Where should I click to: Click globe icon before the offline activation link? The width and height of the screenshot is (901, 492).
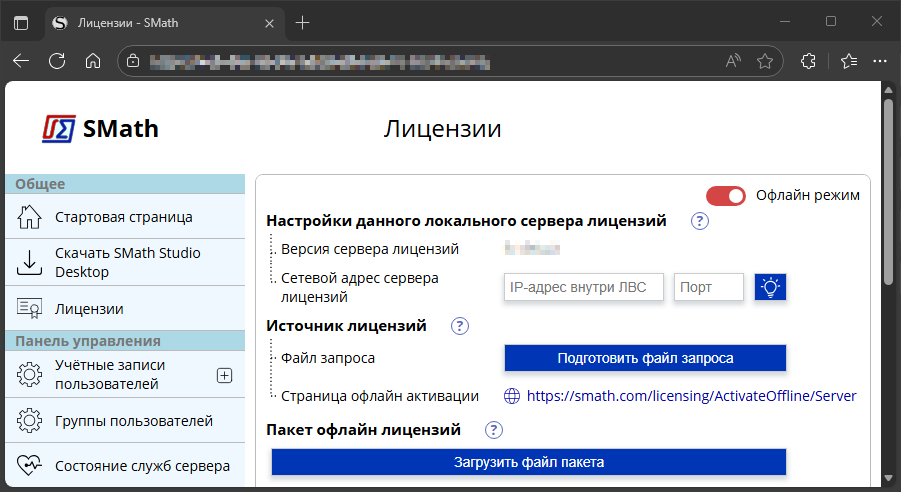pyautogui.click(x=512, y=396)
